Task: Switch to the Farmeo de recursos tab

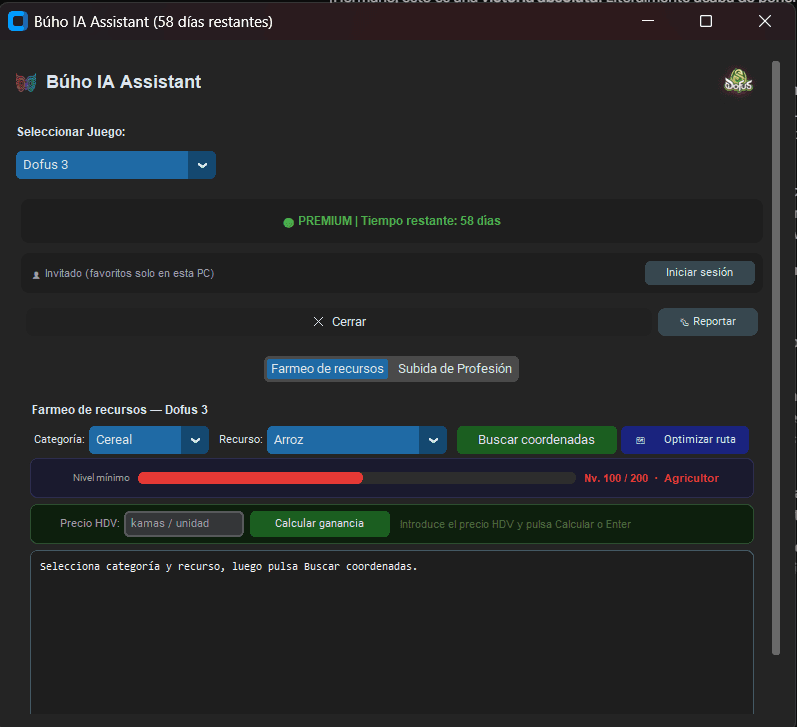Action: tap(327, 369)
